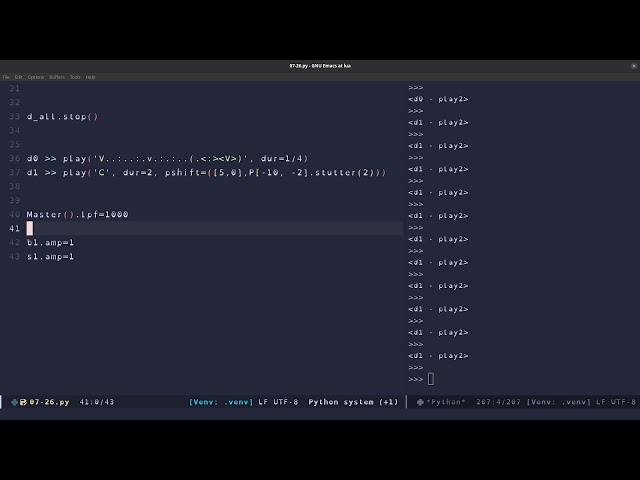
Task: Click [Venv: .venv] in the *Python* modeline
Action: [559, 402]
